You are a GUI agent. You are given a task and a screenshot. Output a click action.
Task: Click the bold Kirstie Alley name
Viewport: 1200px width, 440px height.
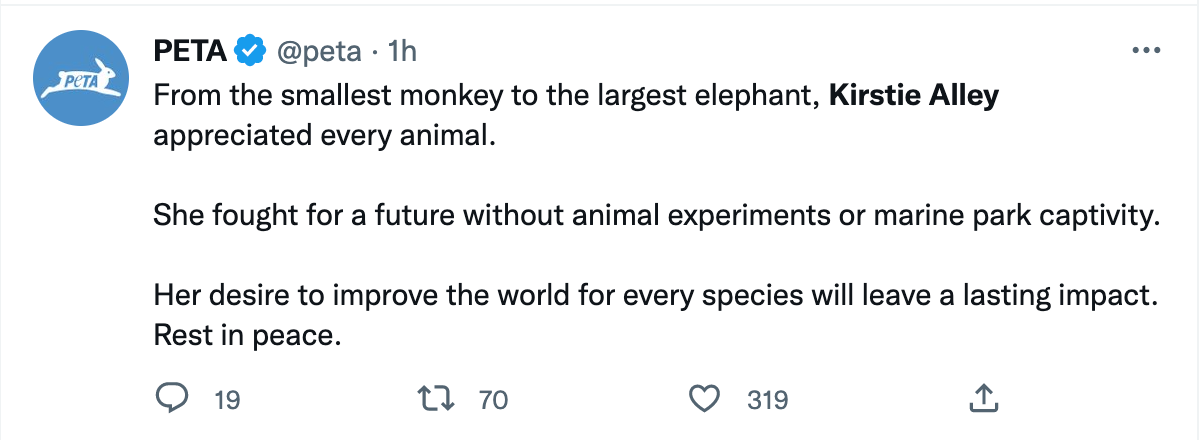[914, 97]
